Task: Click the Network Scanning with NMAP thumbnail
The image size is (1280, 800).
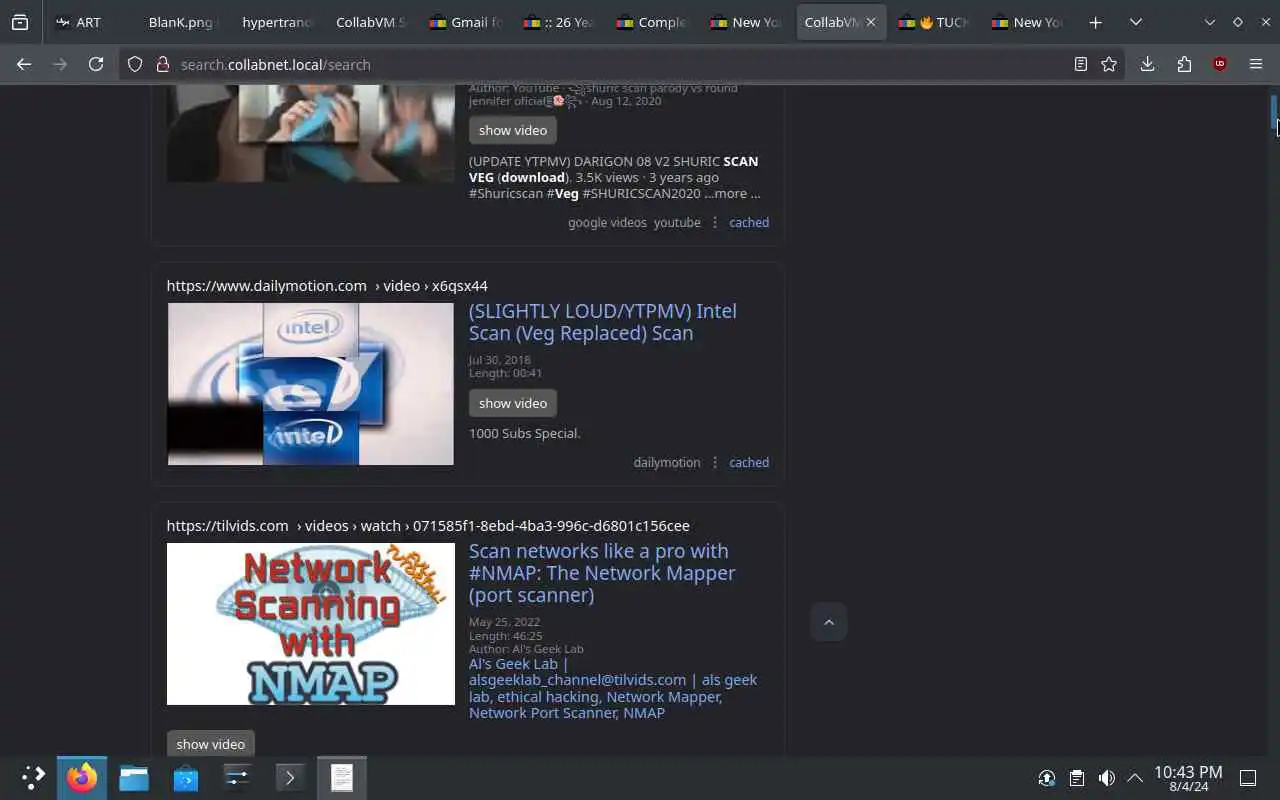Action: point(310,624)
